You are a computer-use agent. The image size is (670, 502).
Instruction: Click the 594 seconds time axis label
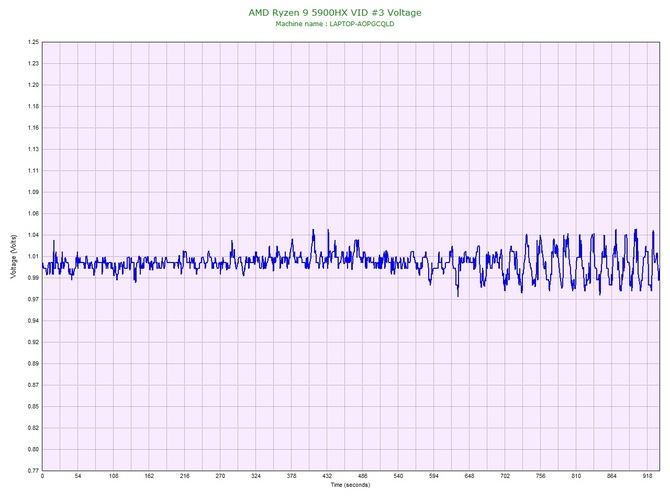(x=434, y=476)
